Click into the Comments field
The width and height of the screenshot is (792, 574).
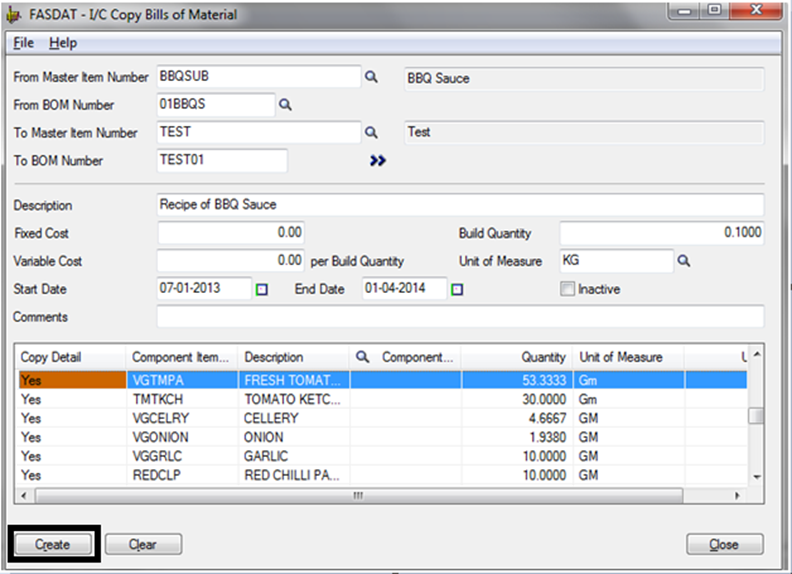coord(460,317)
